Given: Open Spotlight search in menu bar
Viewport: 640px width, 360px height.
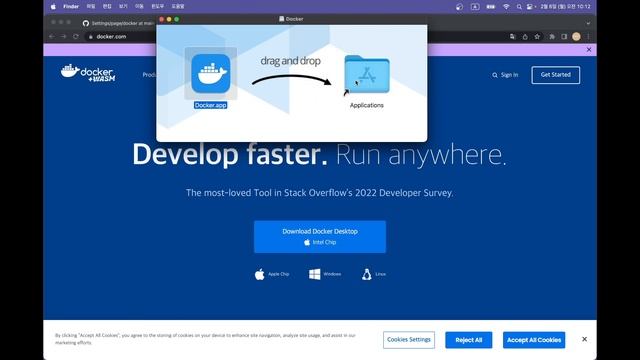Looking at the screenshot, I should click(x=519, y=7).
